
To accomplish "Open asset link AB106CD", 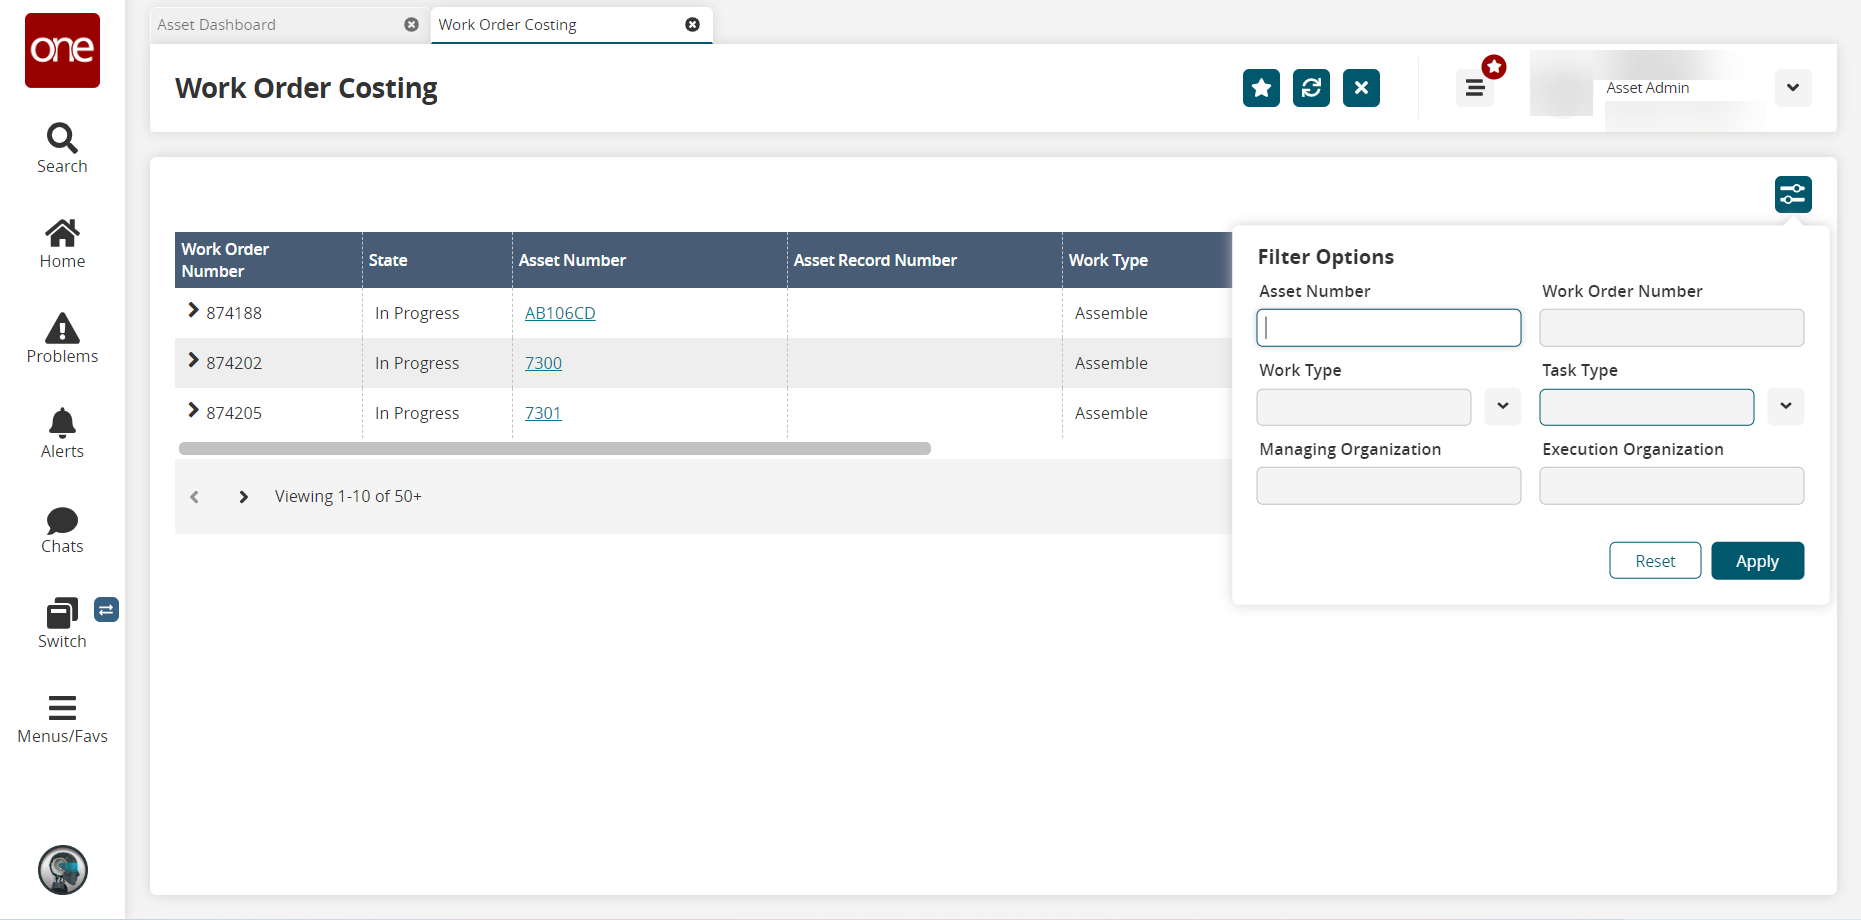I will click(x=560, y=313).
